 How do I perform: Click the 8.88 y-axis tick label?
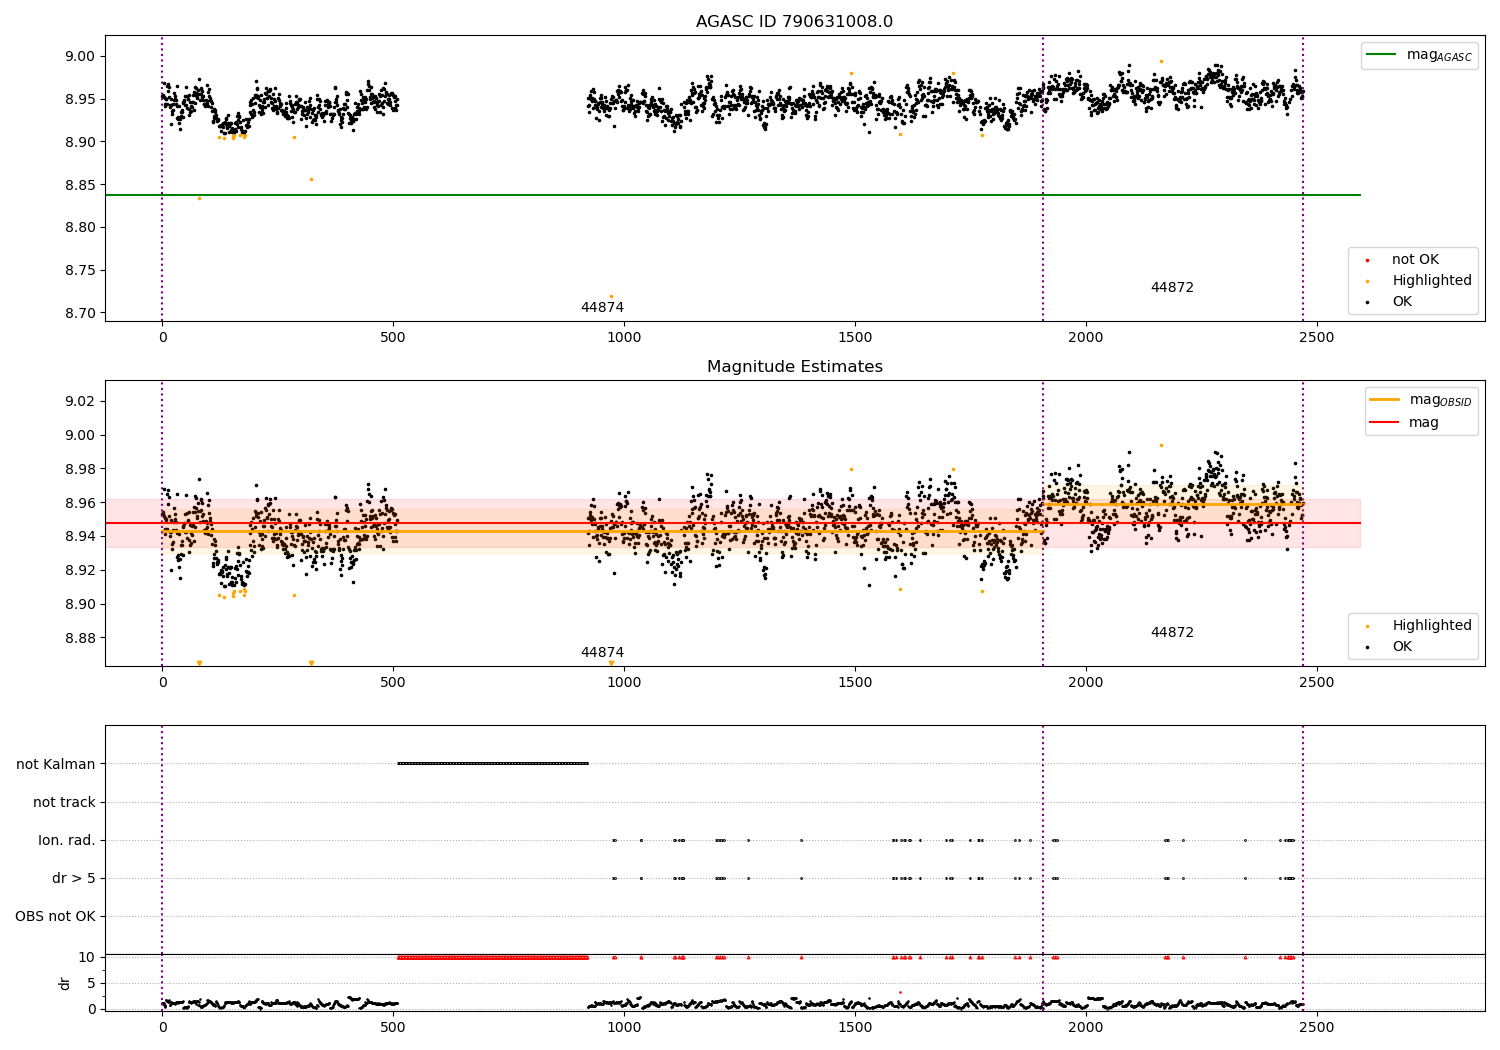pyautogui.click(x=78, y=638)
